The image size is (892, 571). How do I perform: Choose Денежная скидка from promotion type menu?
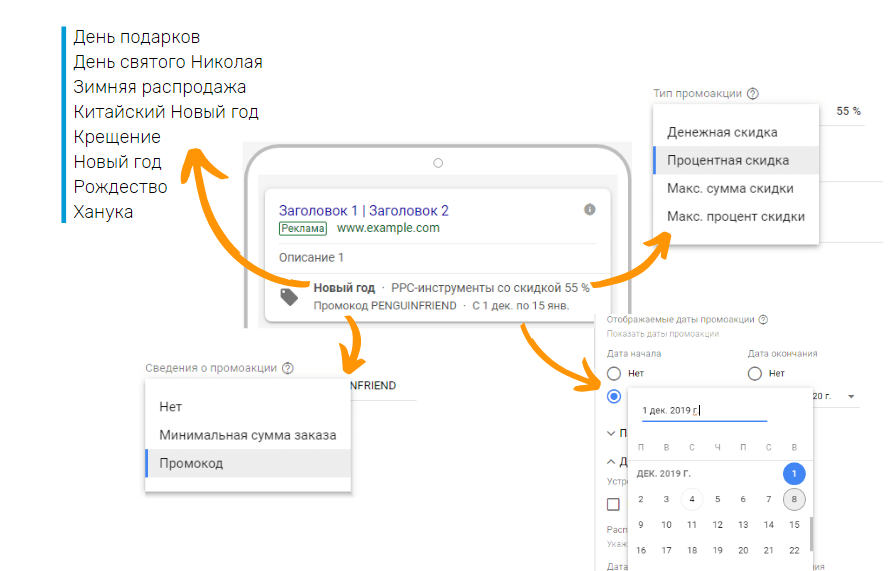coord(722,132)
